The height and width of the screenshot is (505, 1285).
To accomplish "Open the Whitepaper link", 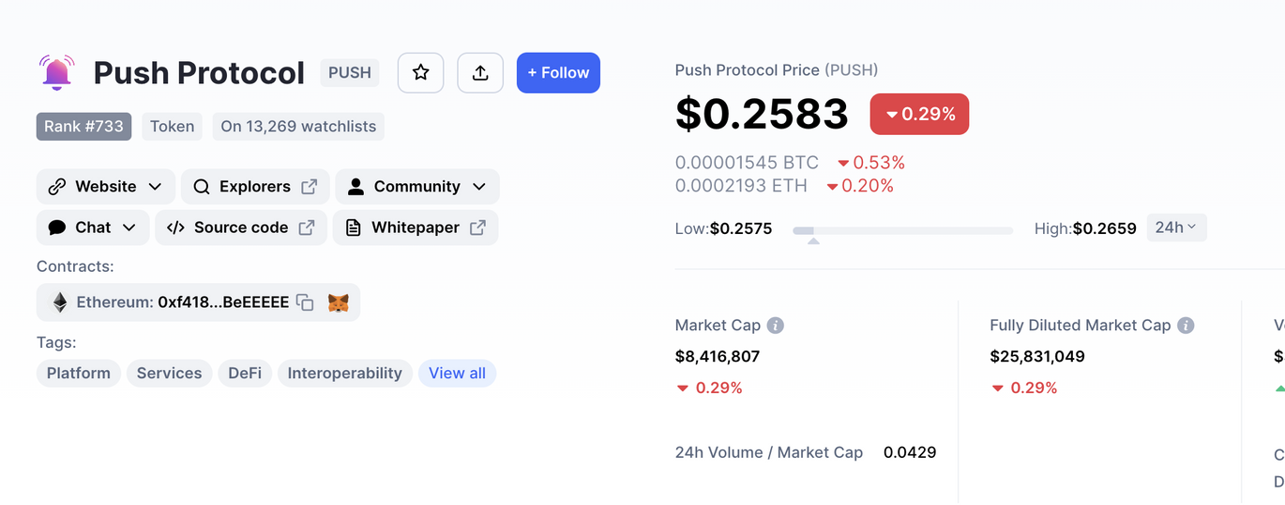I will (x=415, y=228).
